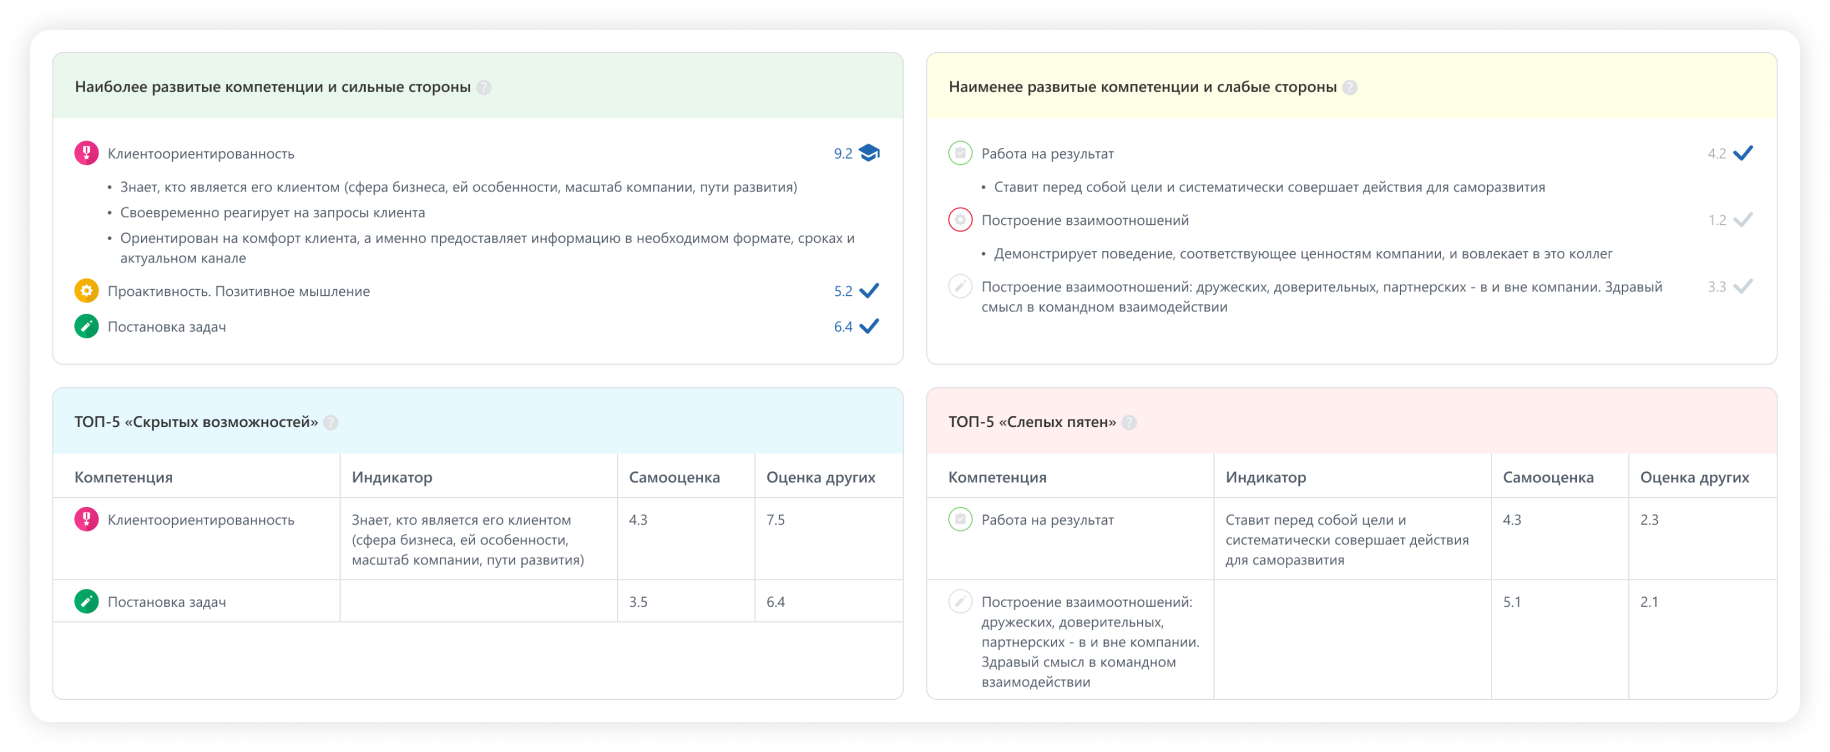
Task: Click blue checkmark next to 4.2
Action: 1744,153
